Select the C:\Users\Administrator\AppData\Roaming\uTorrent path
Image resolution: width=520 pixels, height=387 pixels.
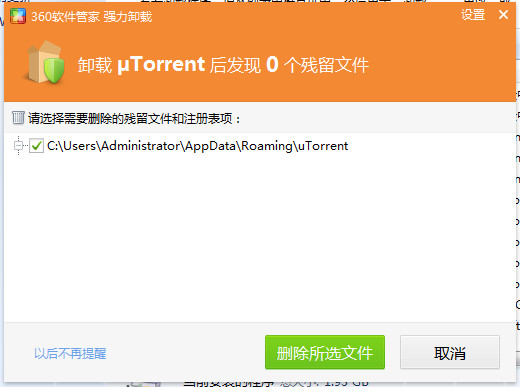click(x=197, y=146)
